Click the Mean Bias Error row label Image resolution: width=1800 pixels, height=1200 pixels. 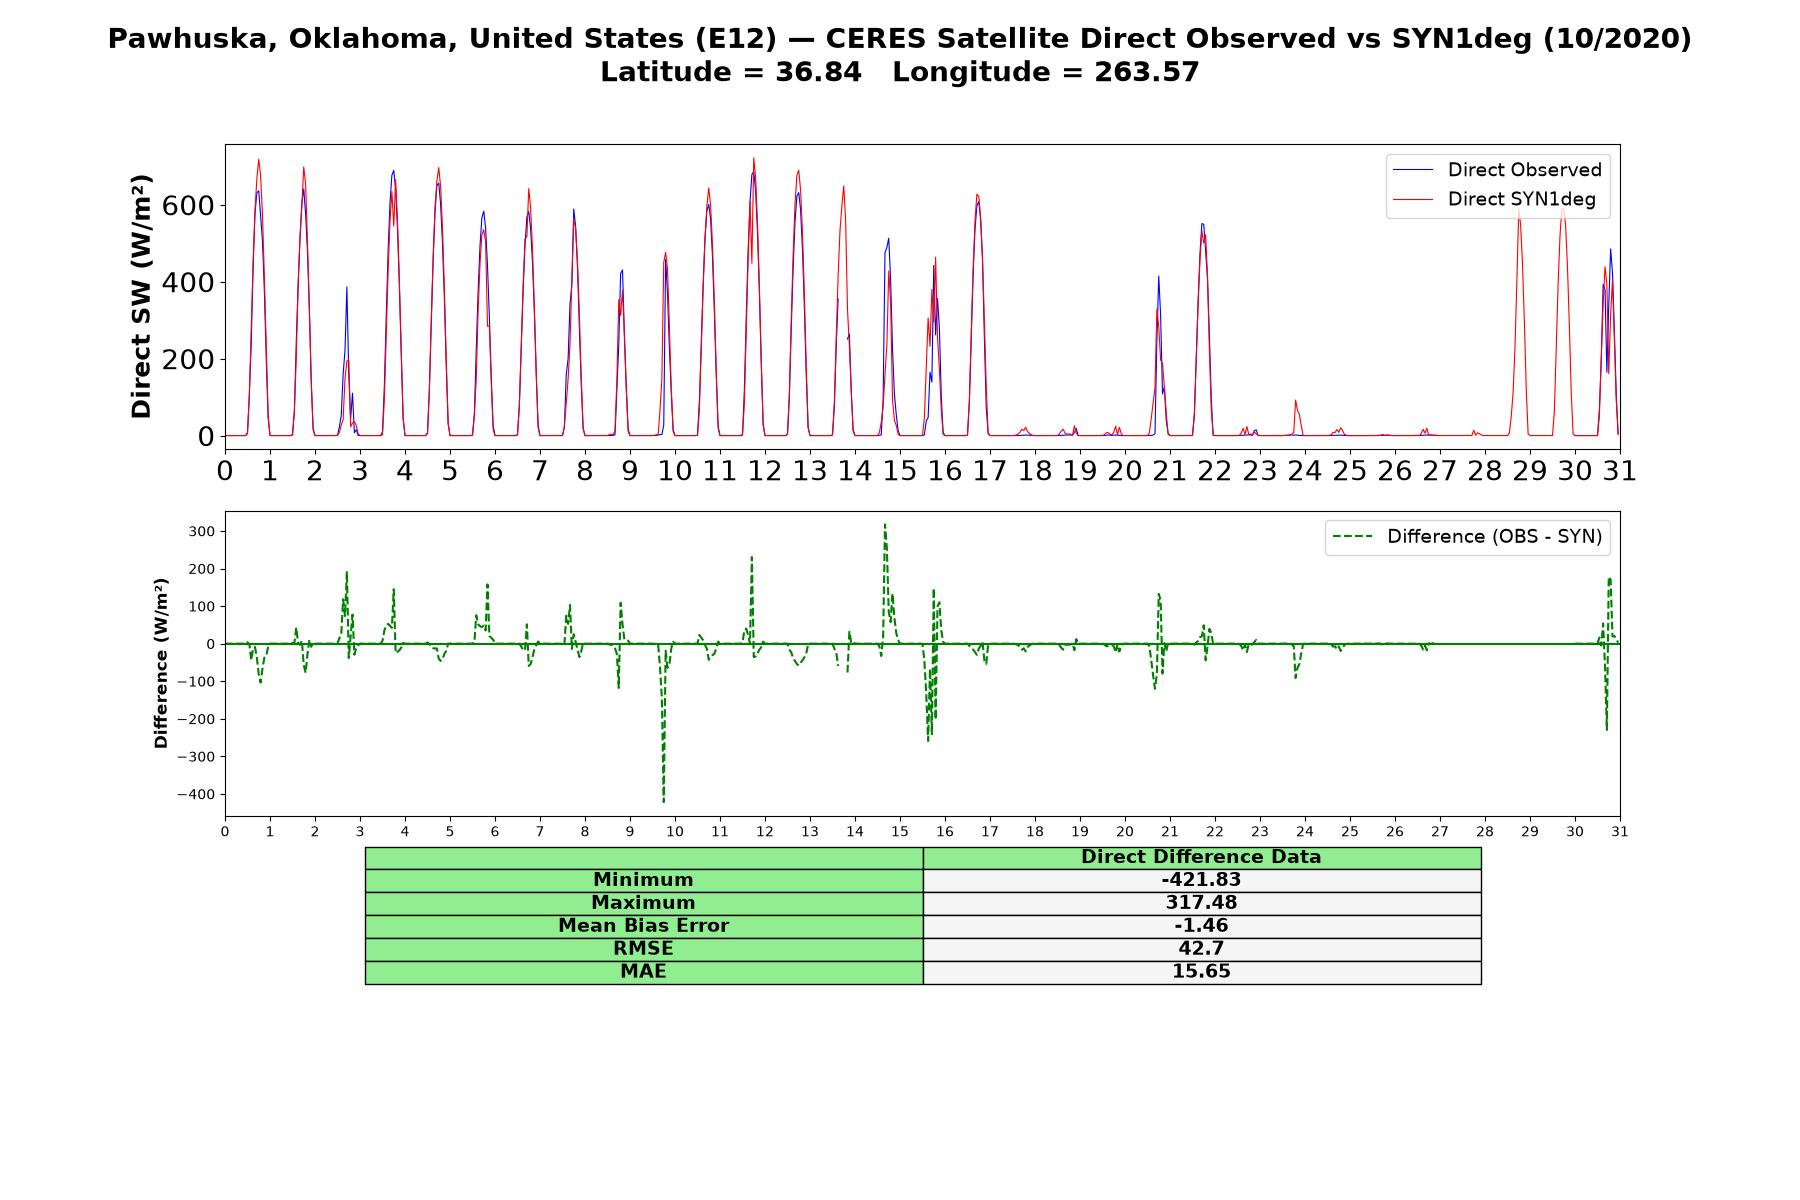click(x=644, y=926)
